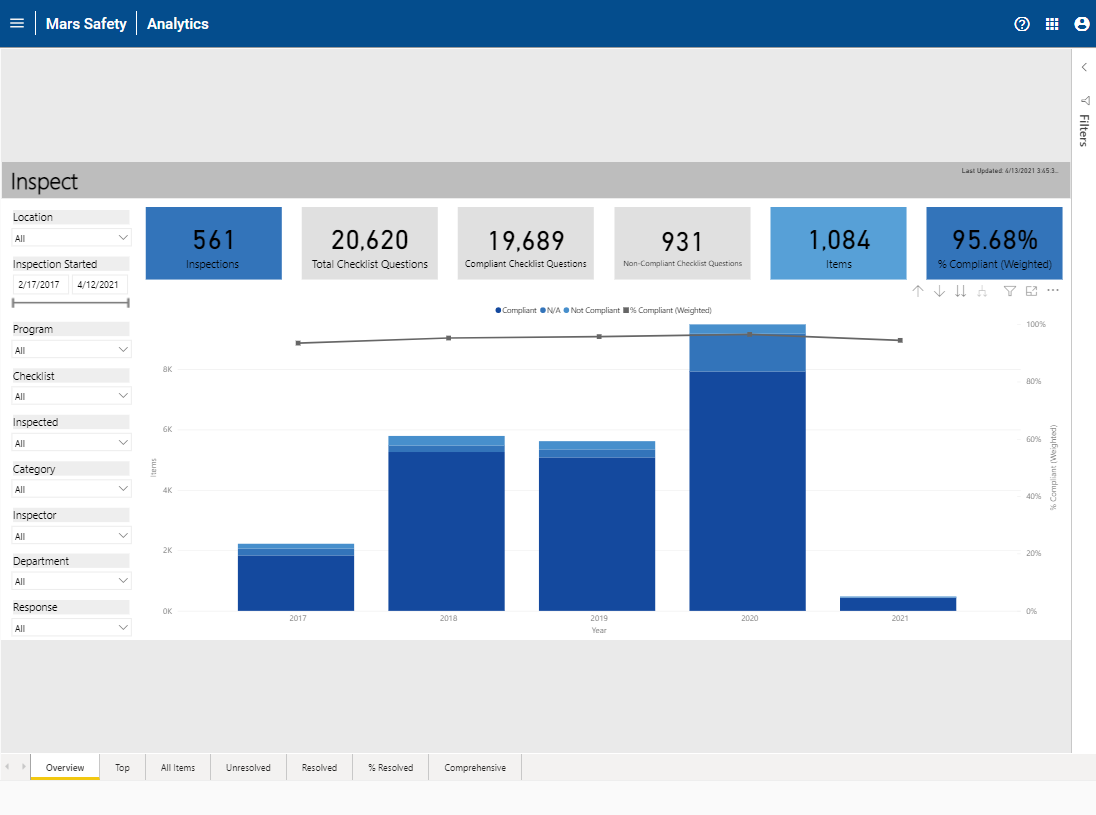Go to the next level in the hierarchy
The height and width of the screenshot is (815, 1096).
961,291
